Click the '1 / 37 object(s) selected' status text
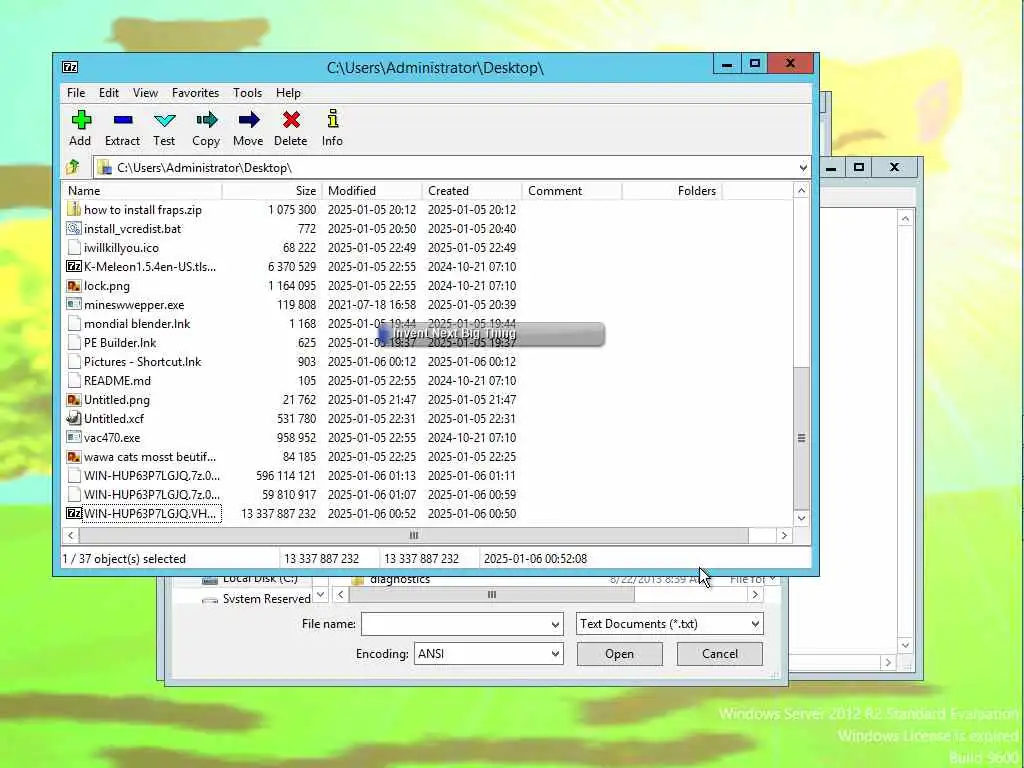This screenshot has width=1024, height=768. click(124, 559)
